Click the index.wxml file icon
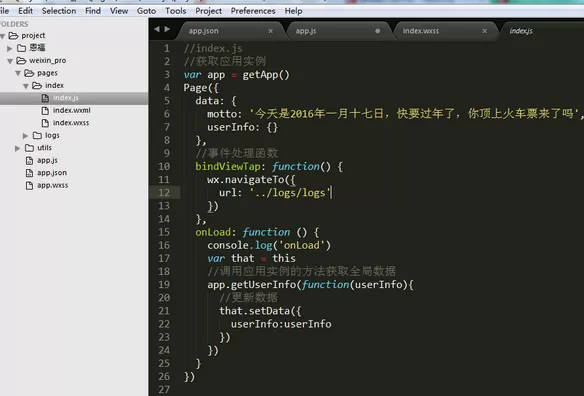This screenshot has height=396, width=584. (45, 111)
